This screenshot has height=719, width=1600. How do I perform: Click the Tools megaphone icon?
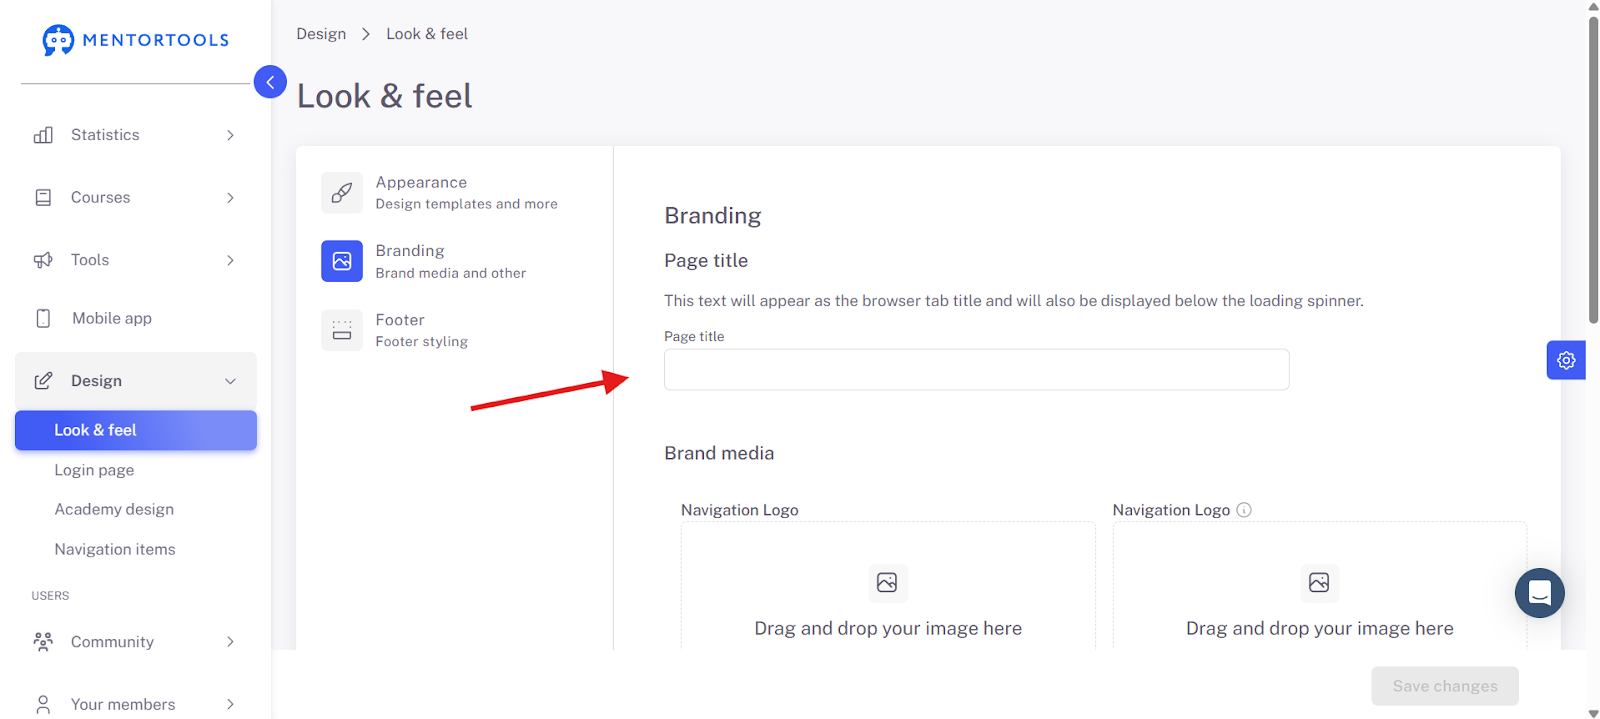43,260
